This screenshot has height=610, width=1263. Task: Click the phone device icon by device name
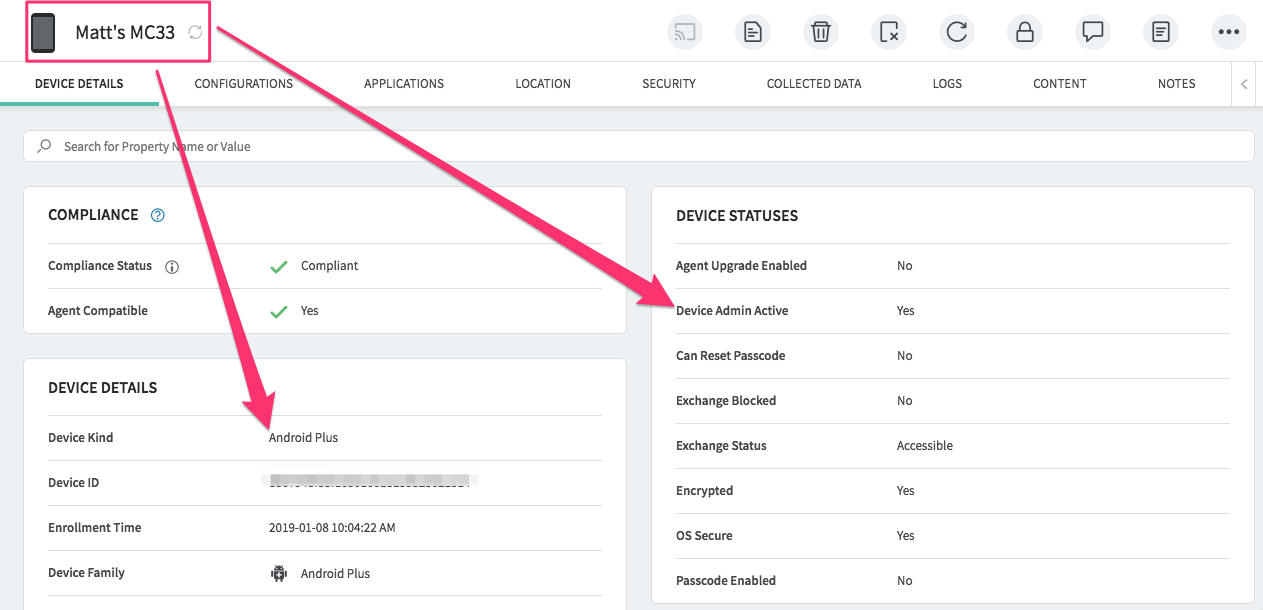pyautogui.click(x=43, y=32)
